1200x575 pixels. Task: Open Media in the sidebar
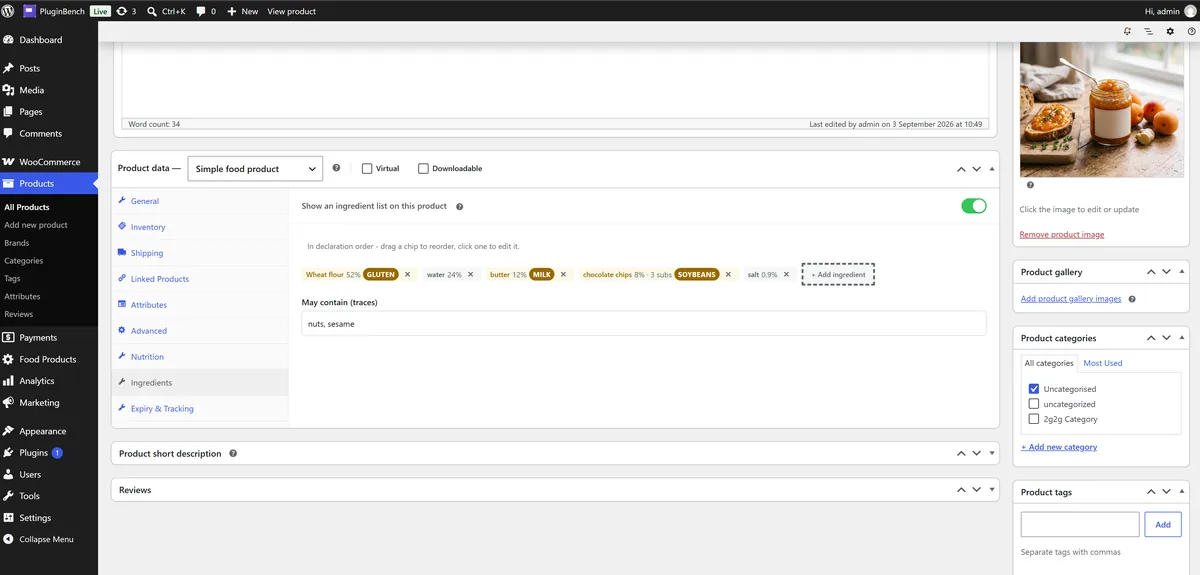tap(31, 90)
